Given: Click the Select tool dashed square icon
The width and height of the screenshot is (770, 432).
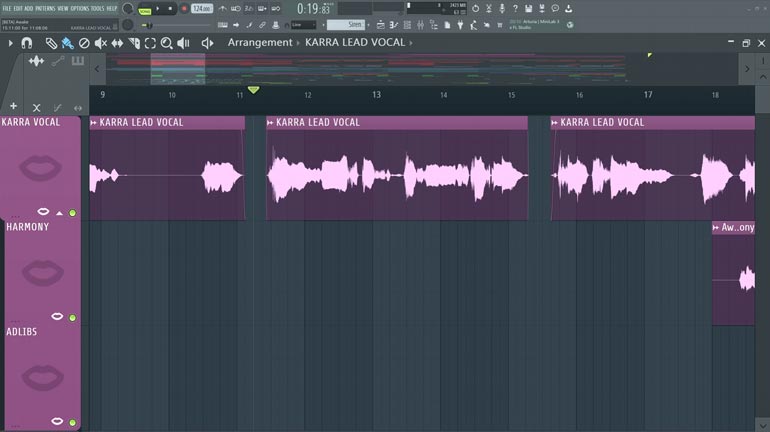Looking at the screenshot, I should tap(149, 43).
